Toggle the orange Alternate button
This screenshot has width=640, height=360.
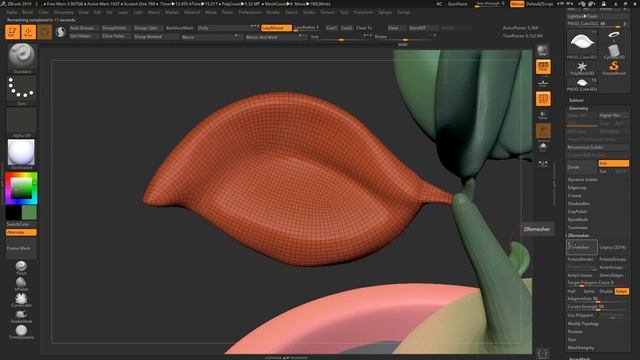click(x=21, y=232)
